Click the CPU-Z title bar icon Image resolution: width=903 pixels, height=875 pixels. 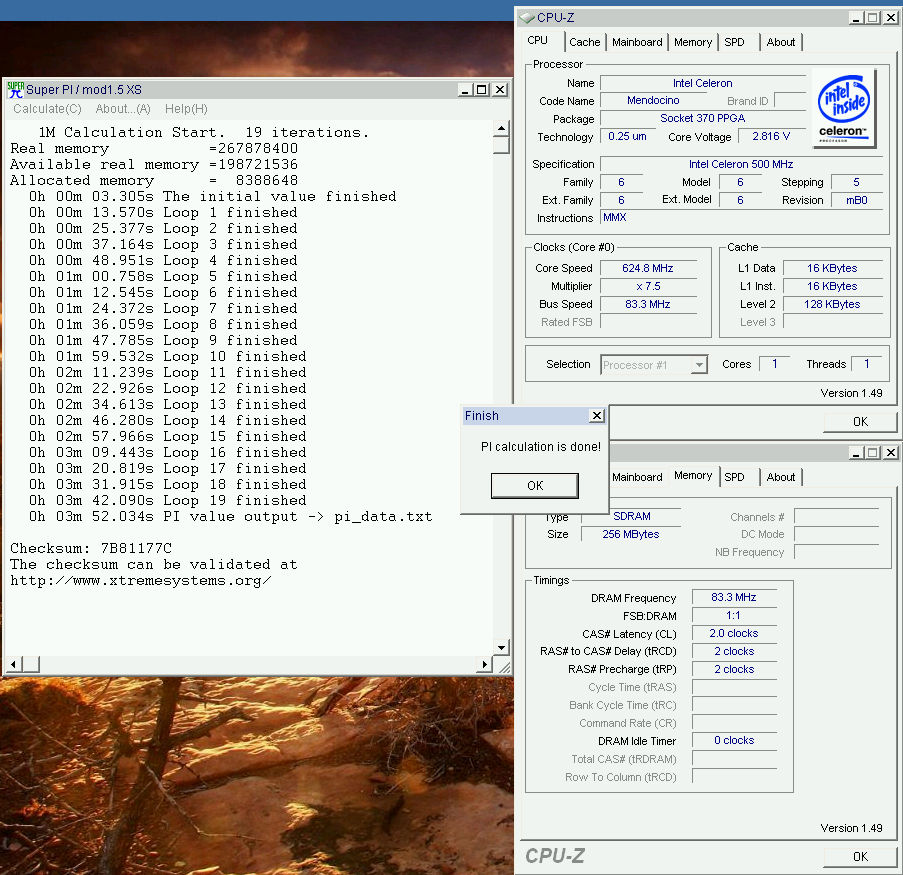click(526, 18)
